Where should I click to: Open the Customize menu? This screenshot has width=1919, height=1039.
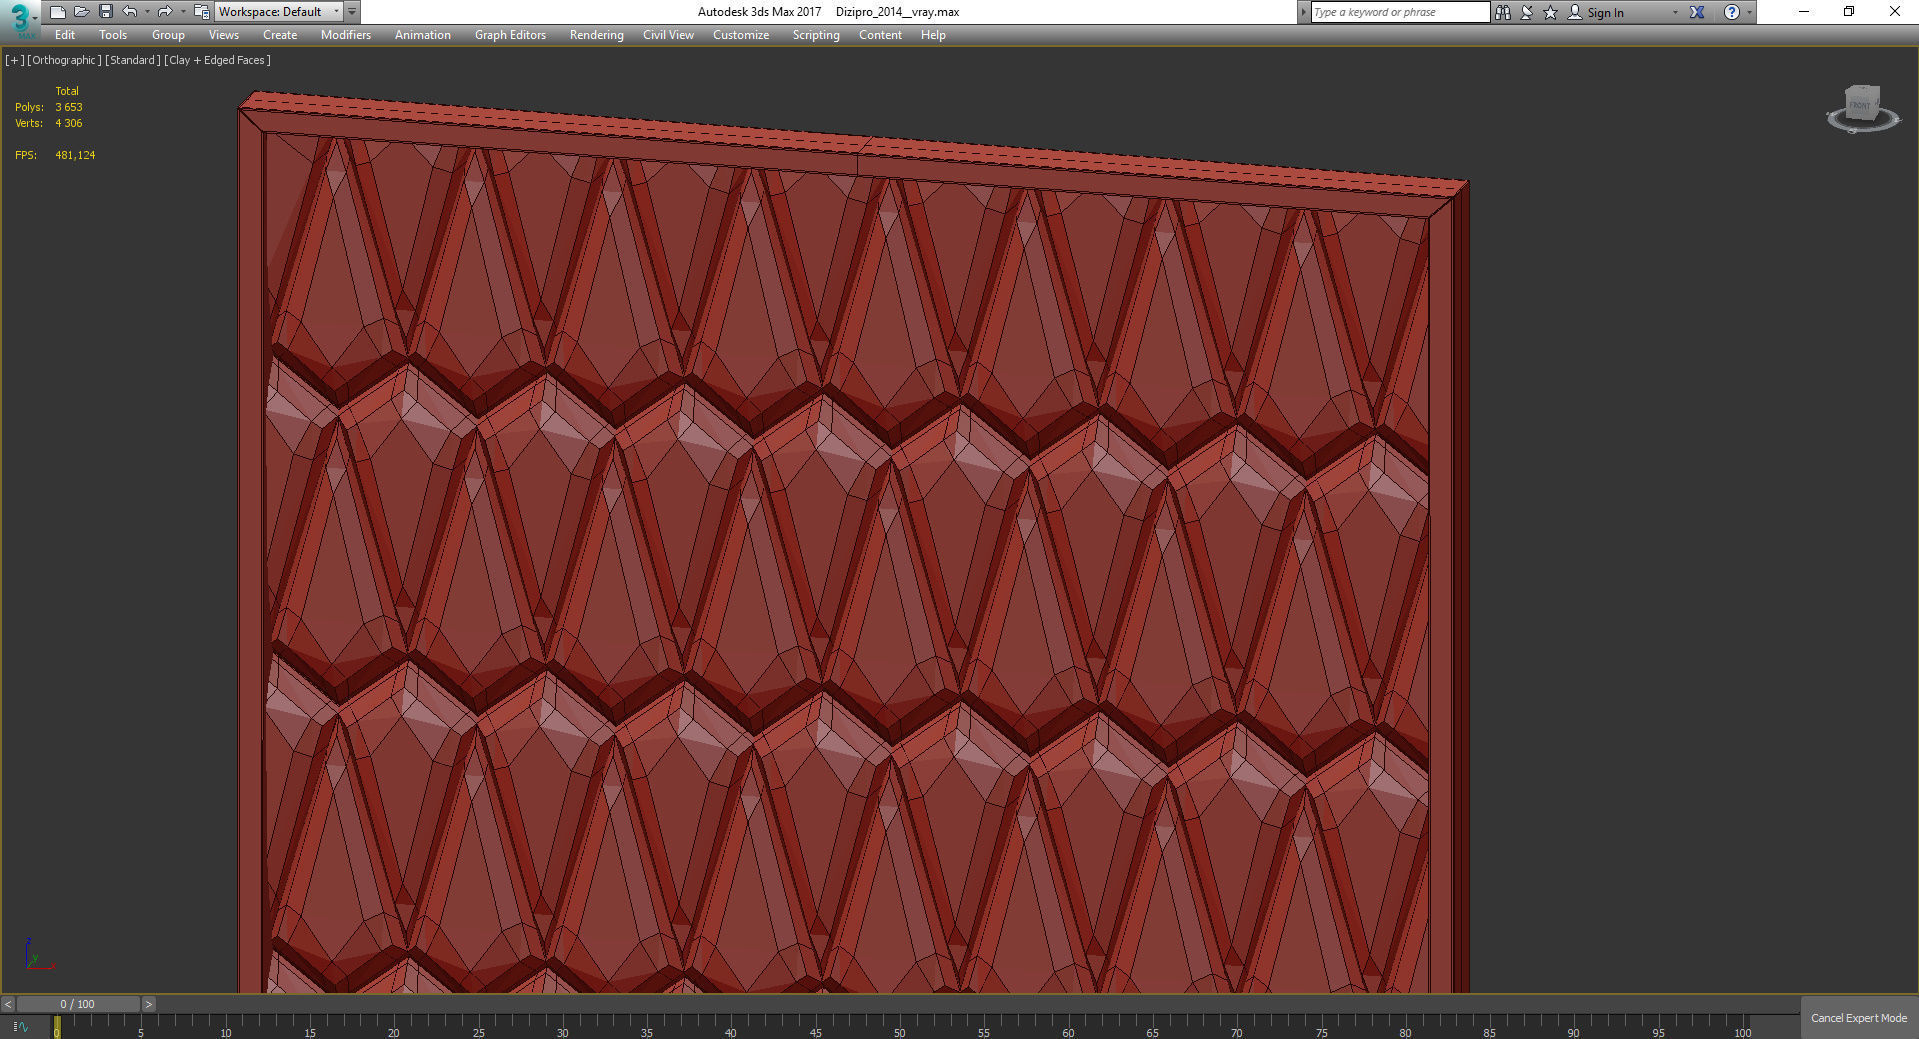(x=741, y=35)
